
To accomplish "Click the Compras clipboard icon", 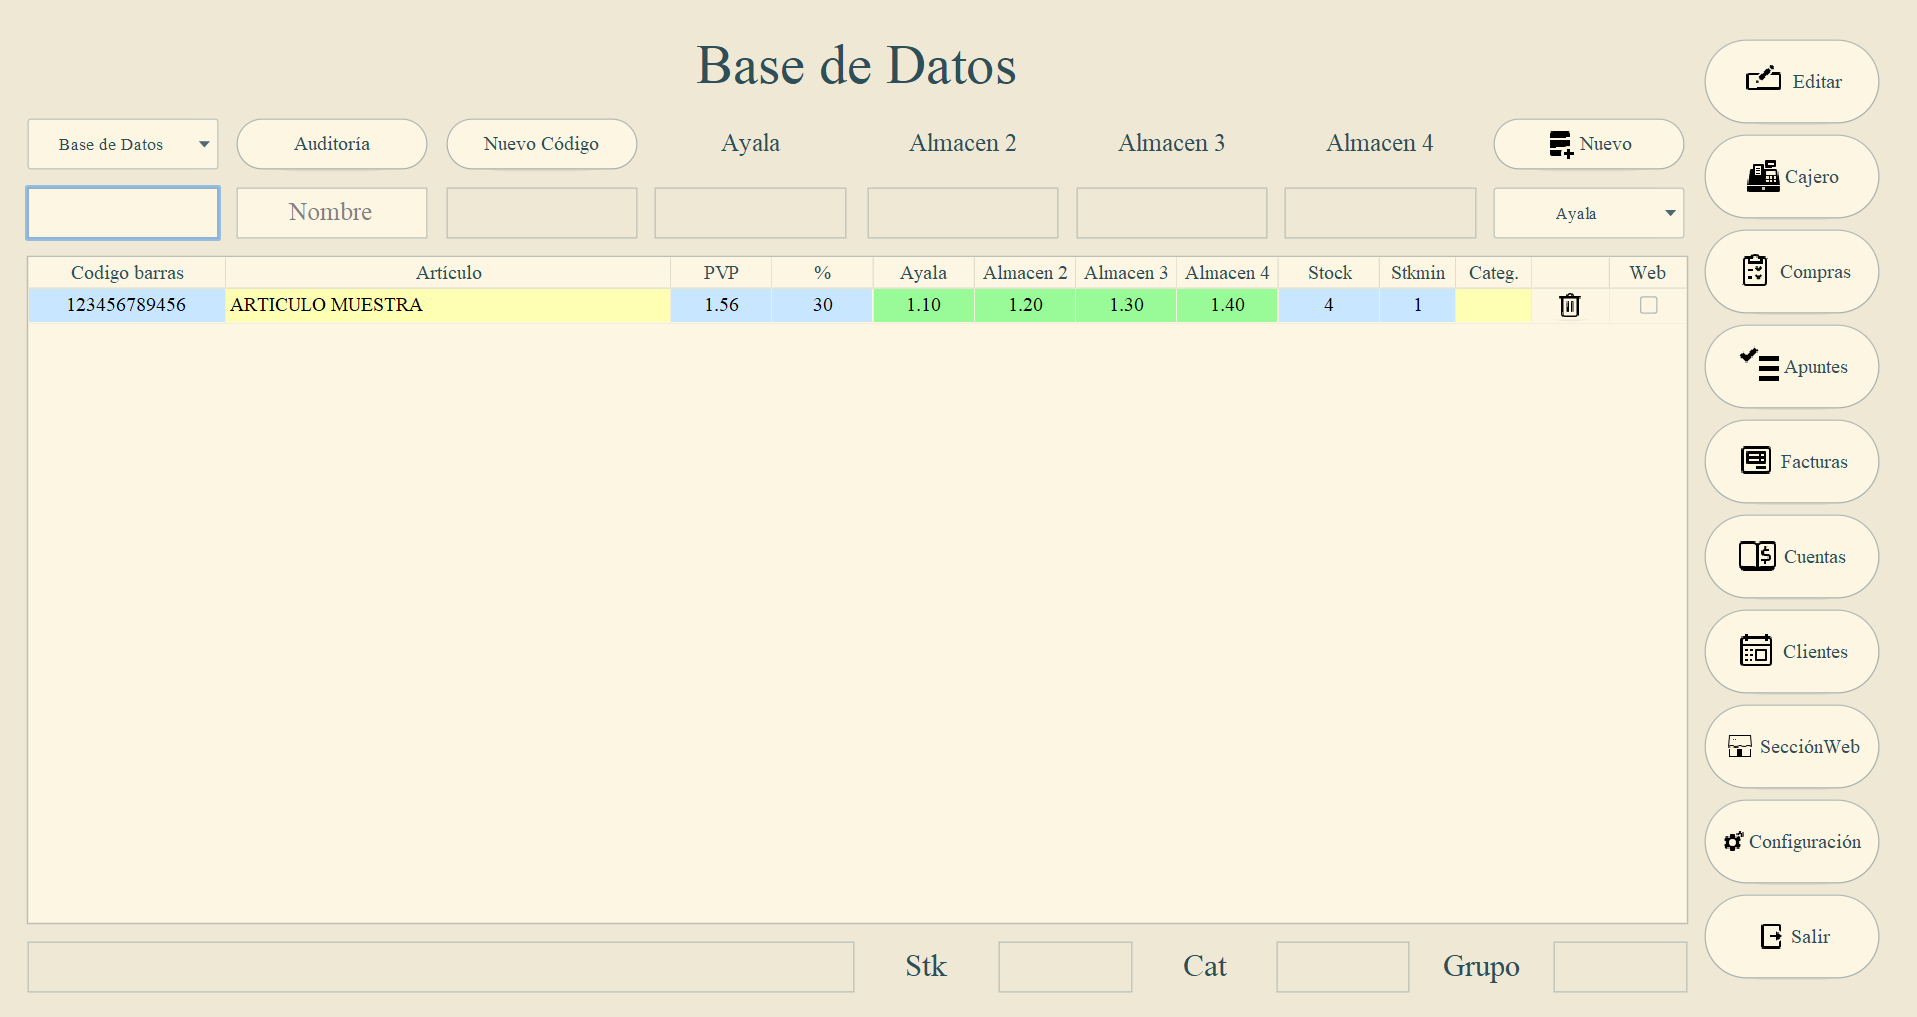I will click(1755, 271).
